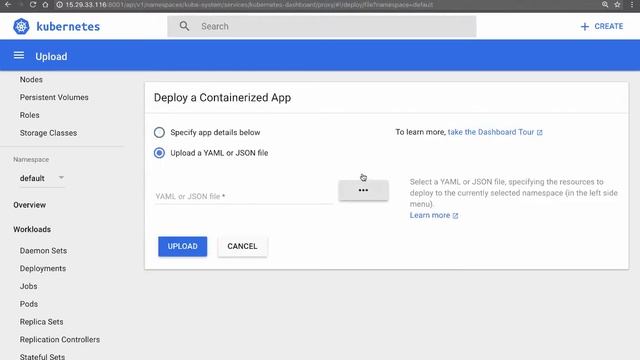Click the site info icon in address bar

tap(60, 5)
